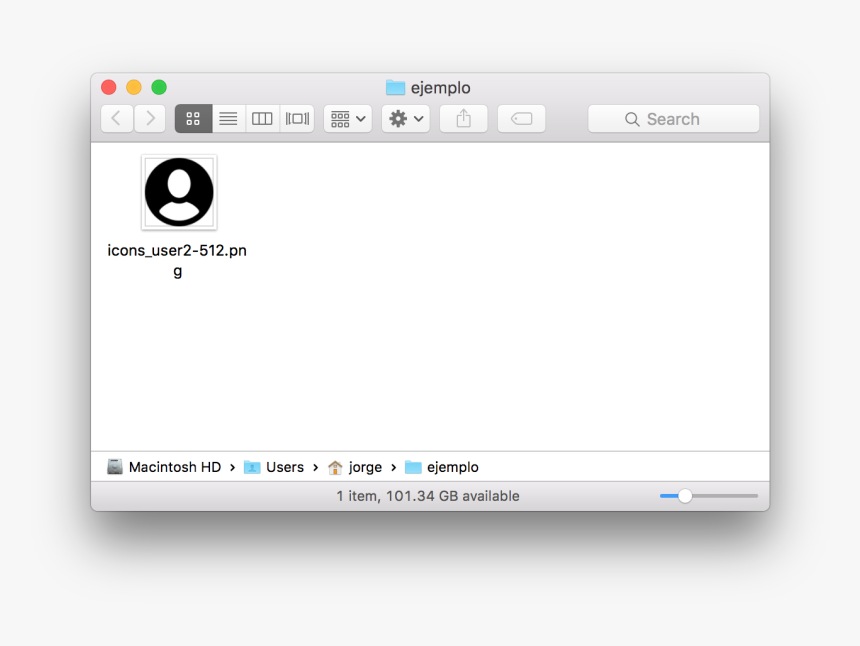Switch to Cover Flow view
Screen dimensions: 860x646
click(x=296, y=118)
